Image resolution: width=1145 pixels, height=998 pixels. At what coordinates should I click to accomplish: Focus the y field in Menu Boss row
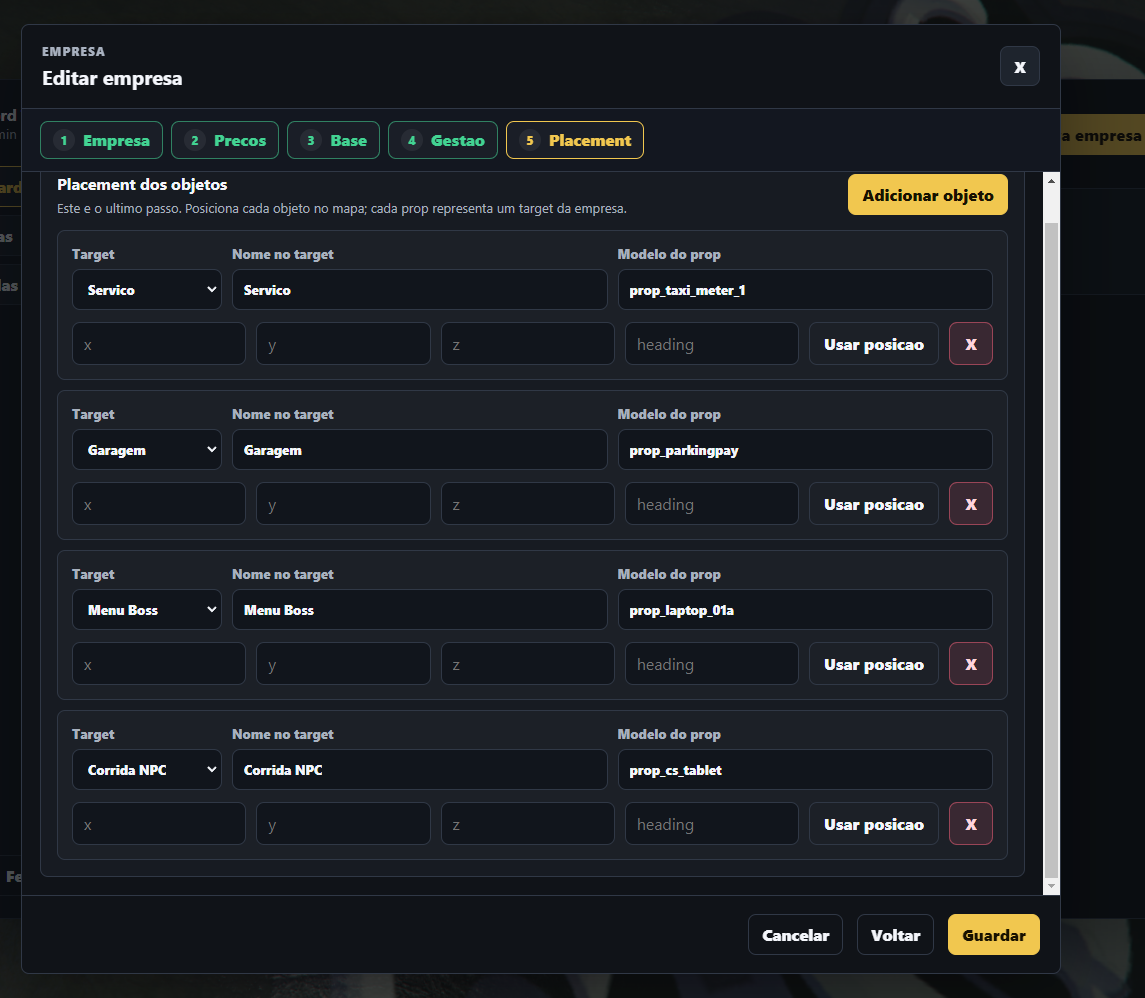pyautogui.click(x=343, y=664)
